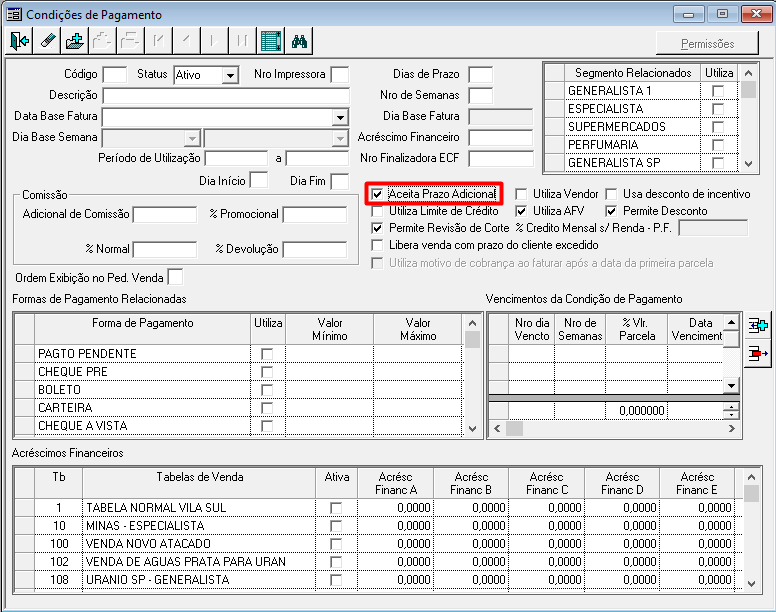The width and height of the screenshot is (776, 612).
Task: Open the Status dropdown
Action: (230, 76)
